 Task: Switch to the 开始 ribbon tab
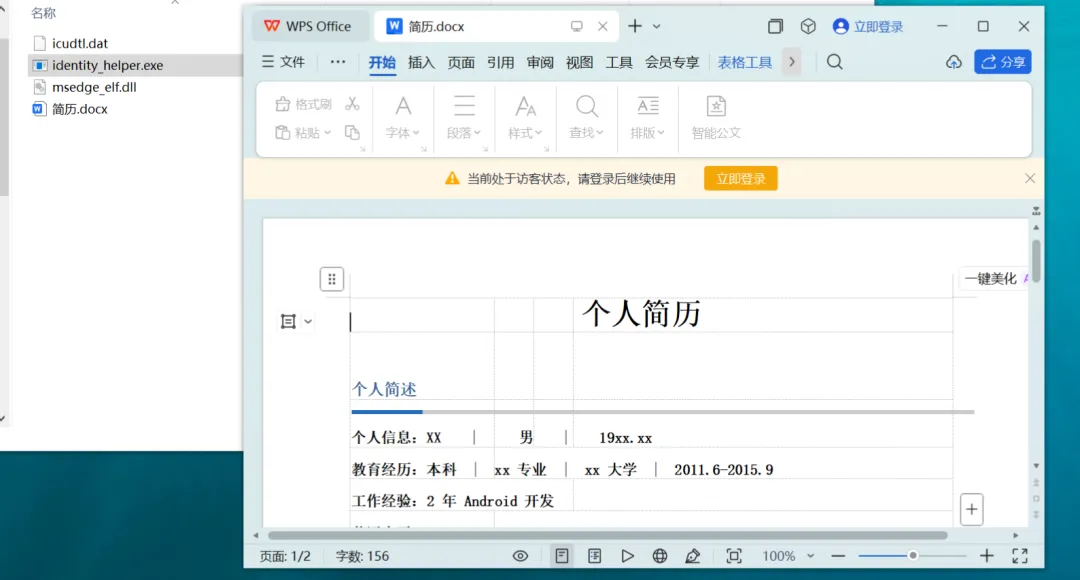click(x=382, y=63)
